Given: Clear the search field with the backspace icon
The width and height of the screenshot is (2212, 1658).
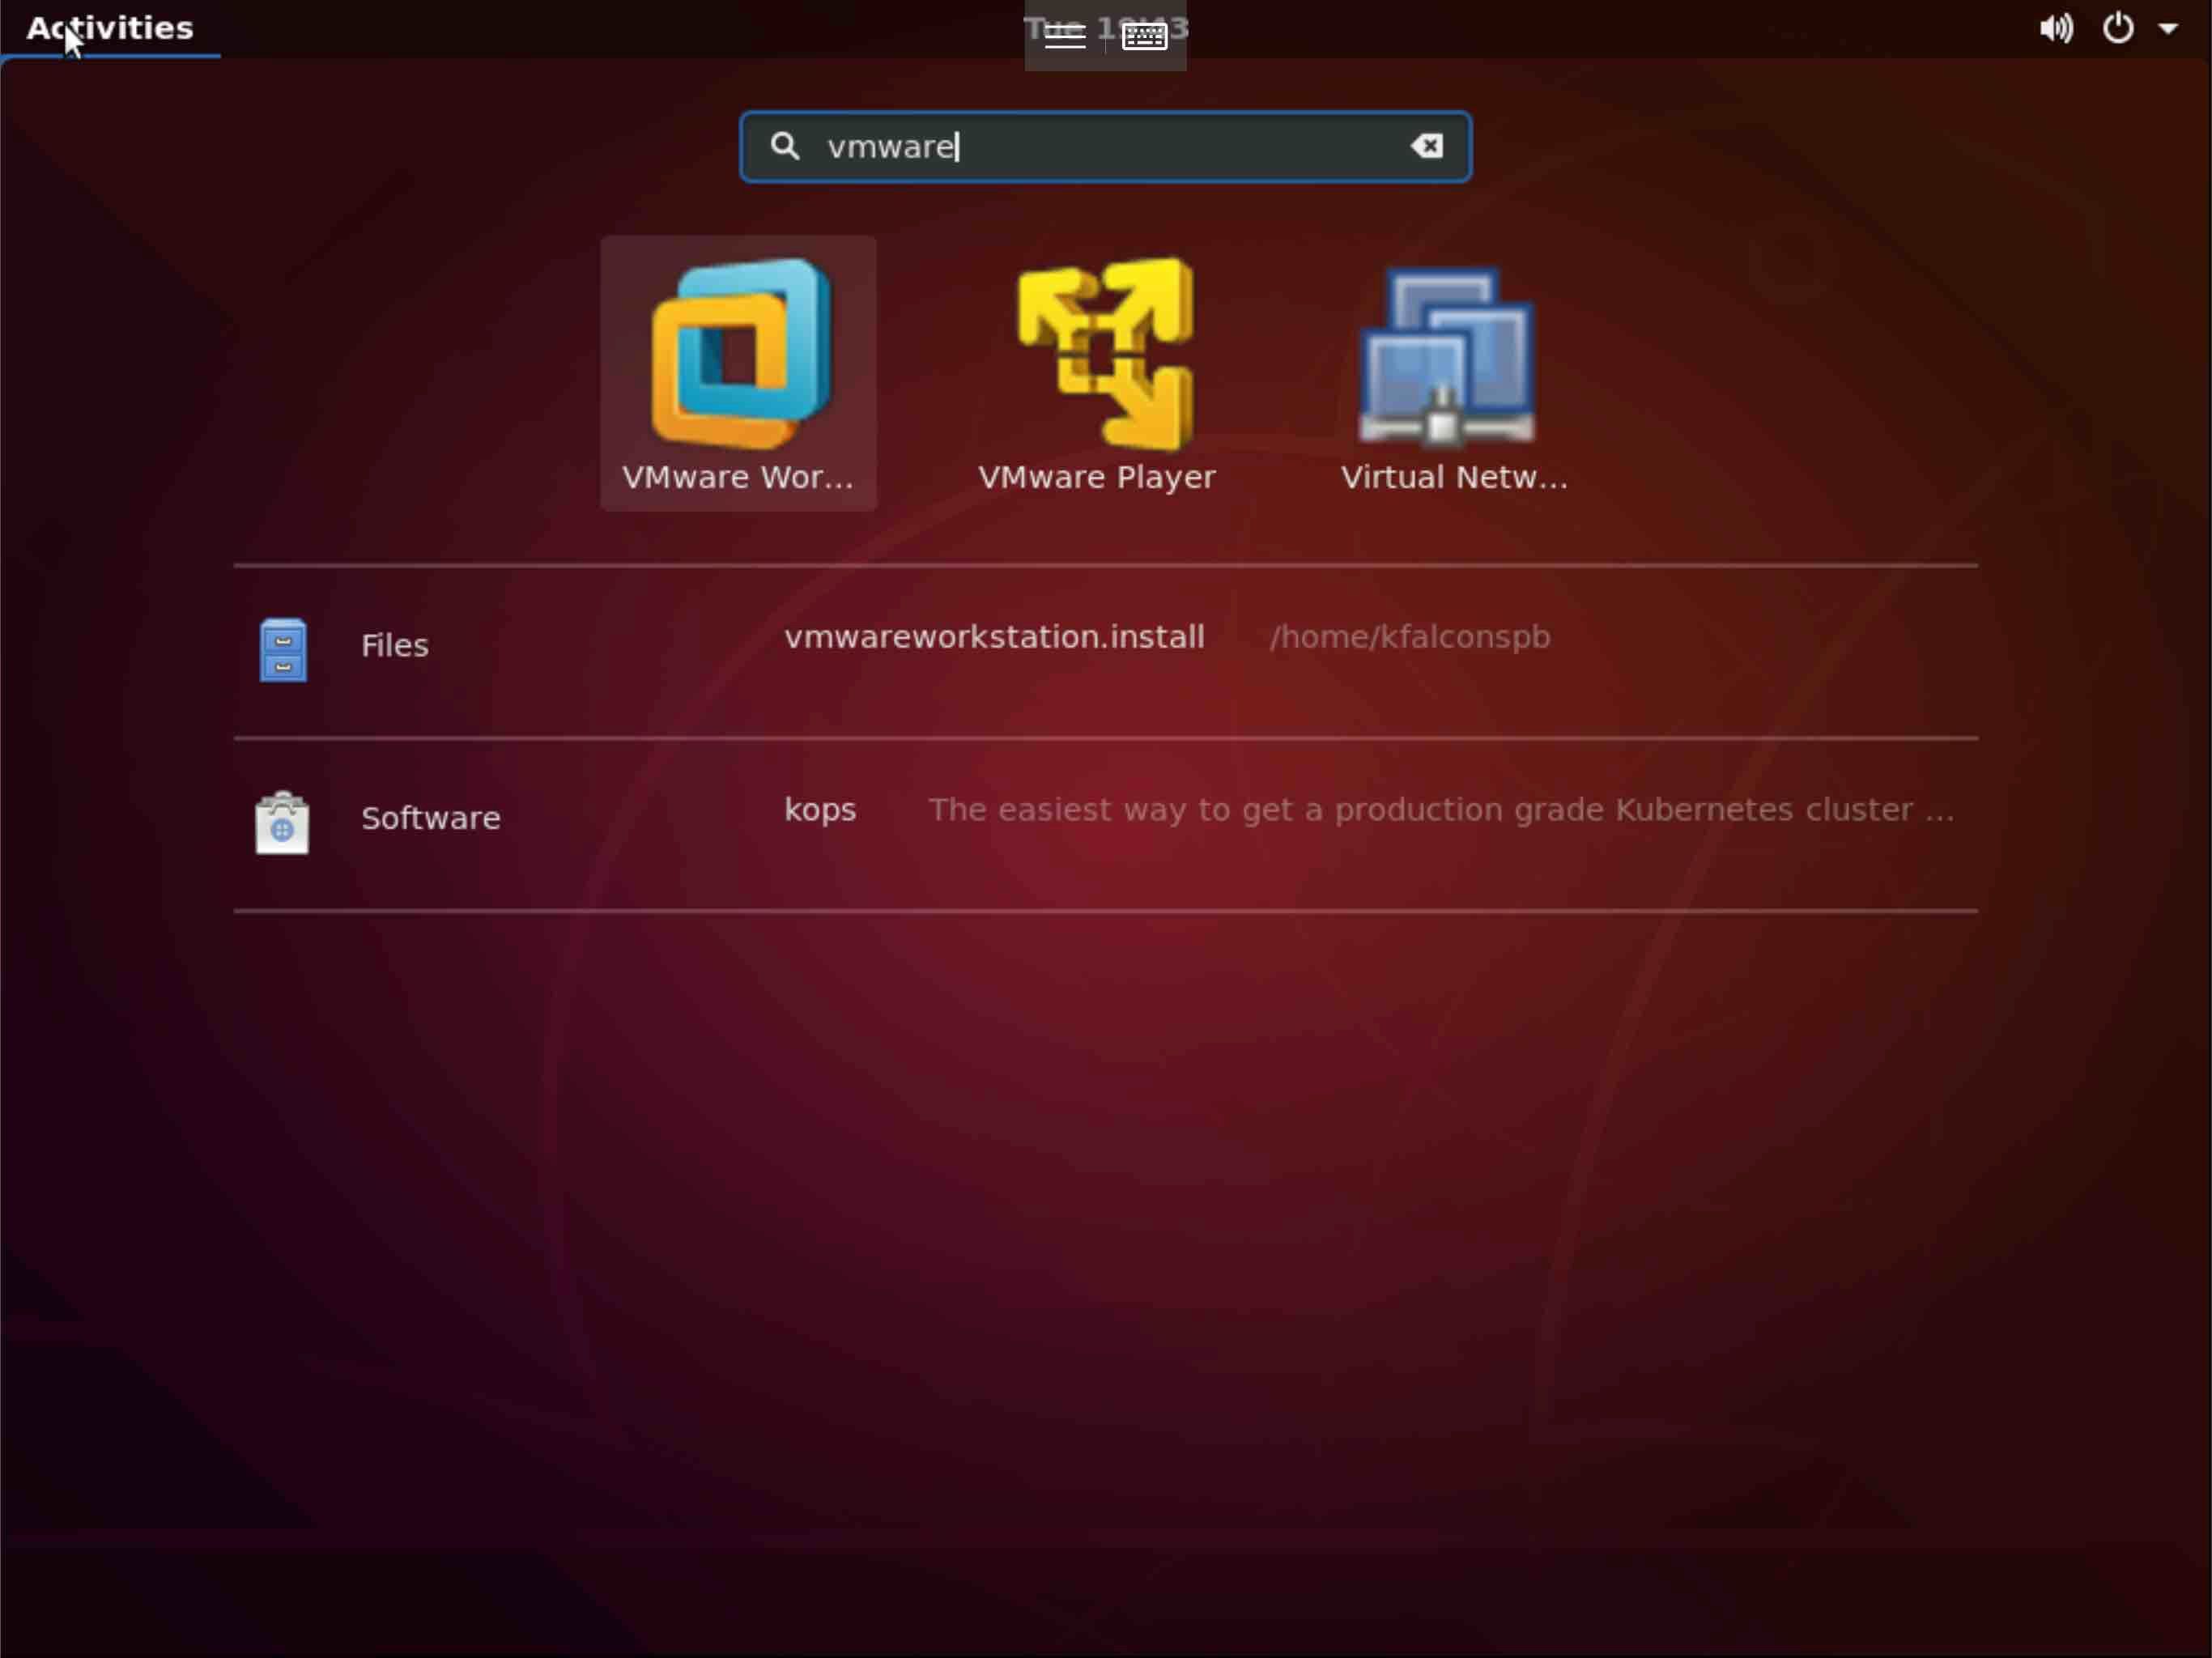Looking at the screenshot, I should 1427,146.
